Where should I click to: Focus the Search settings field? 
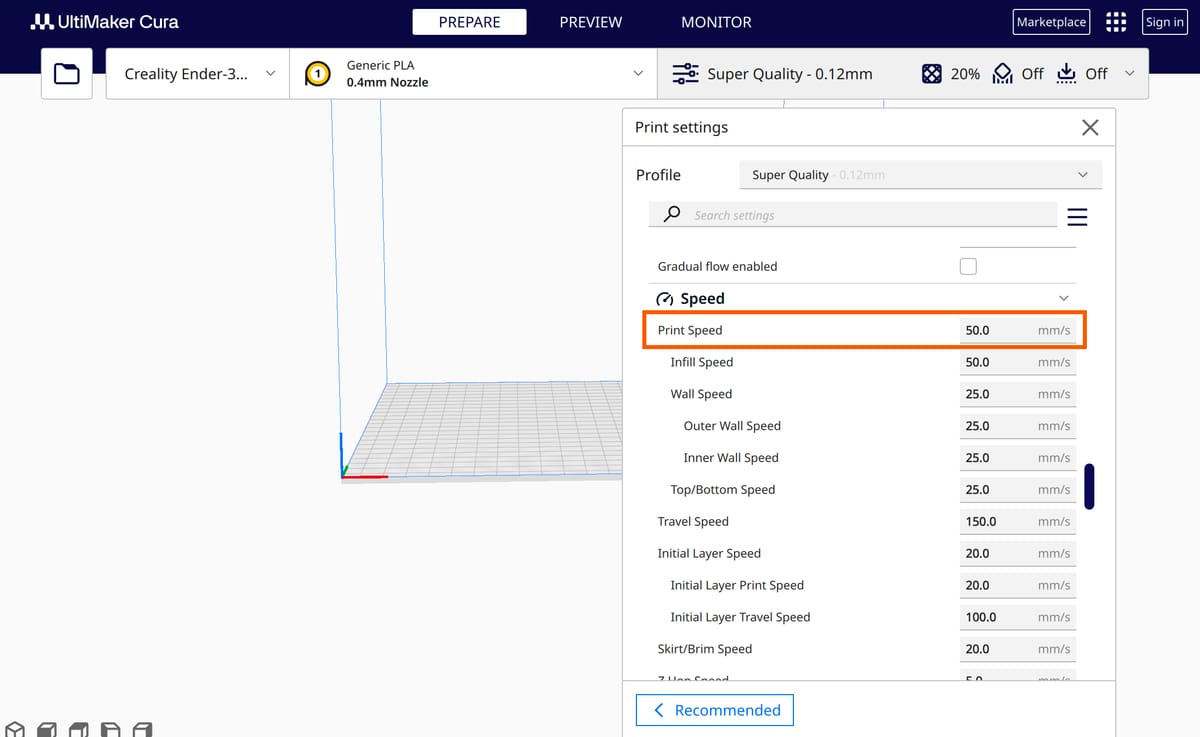tap(853, 214)
